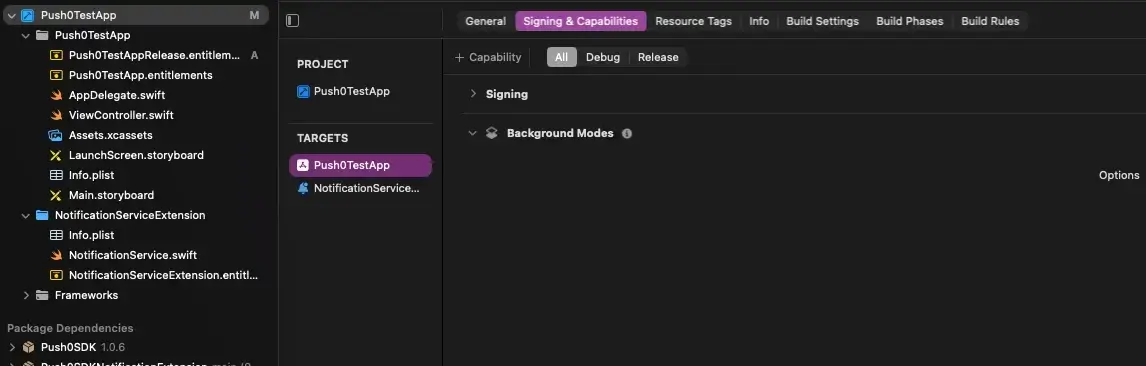Click the Push0TestAppRelease entitlements file icon
Image resolution: width=1146 pixels, height=366 pixels.
pyautogui.click(x=56, y=56)
